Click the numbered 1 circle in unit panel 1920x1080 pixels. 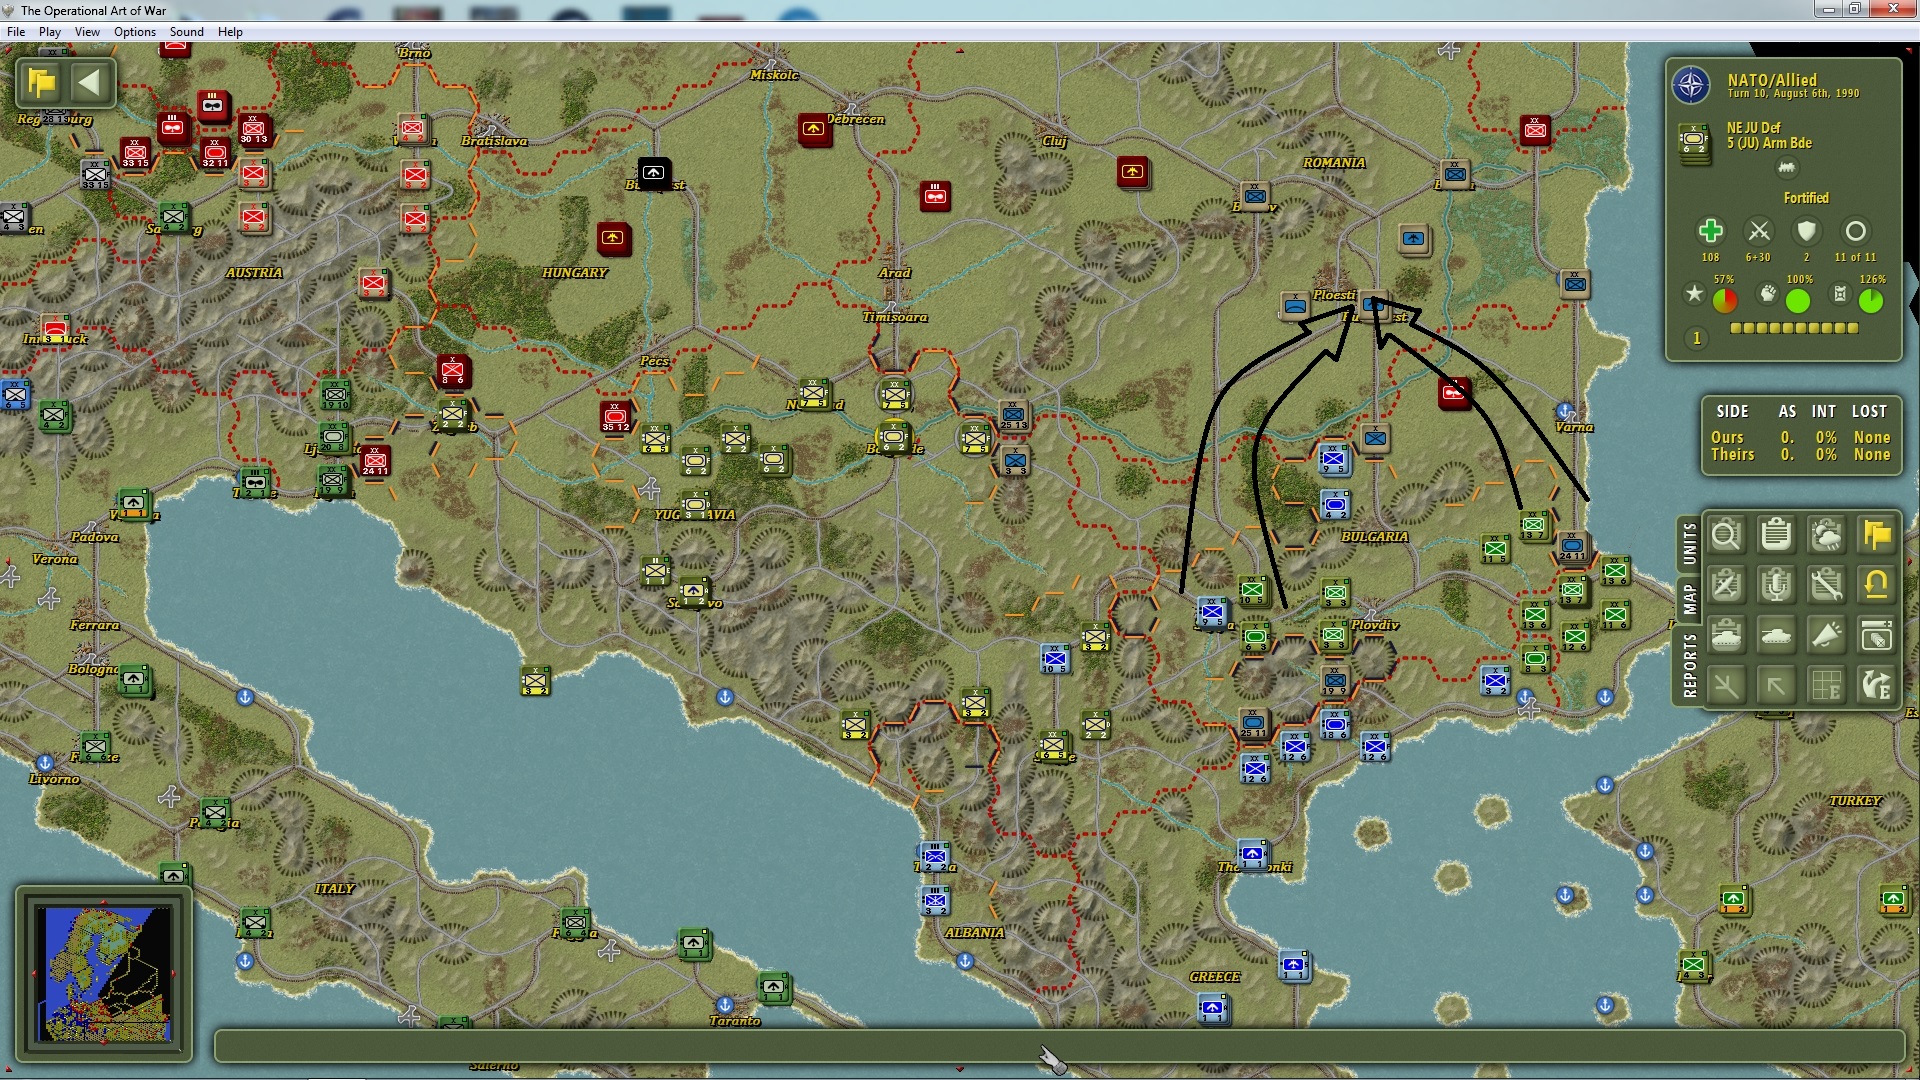(x=1696, y=338)
